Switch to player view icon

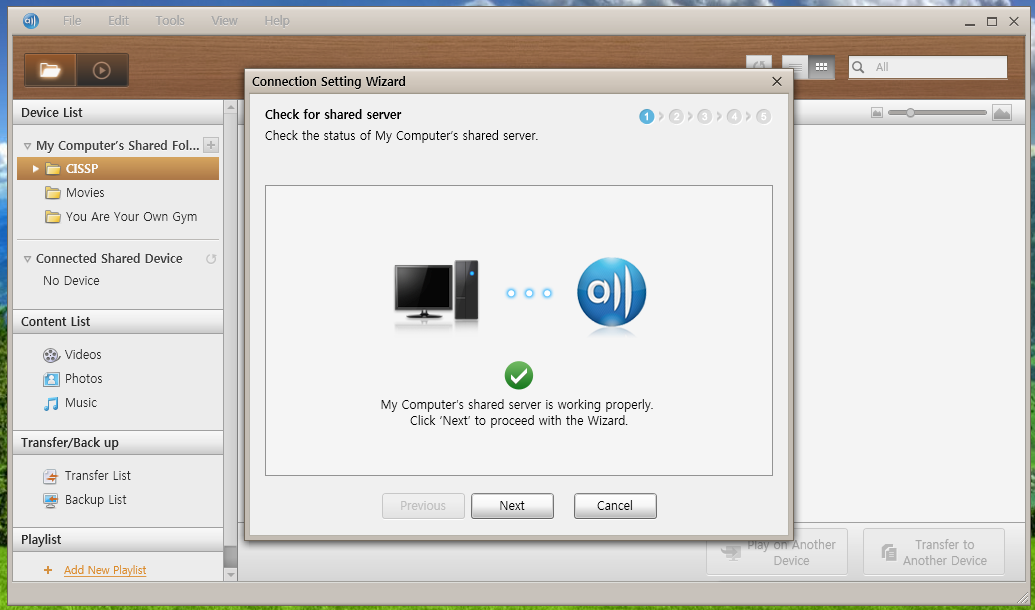coord(102,70)
